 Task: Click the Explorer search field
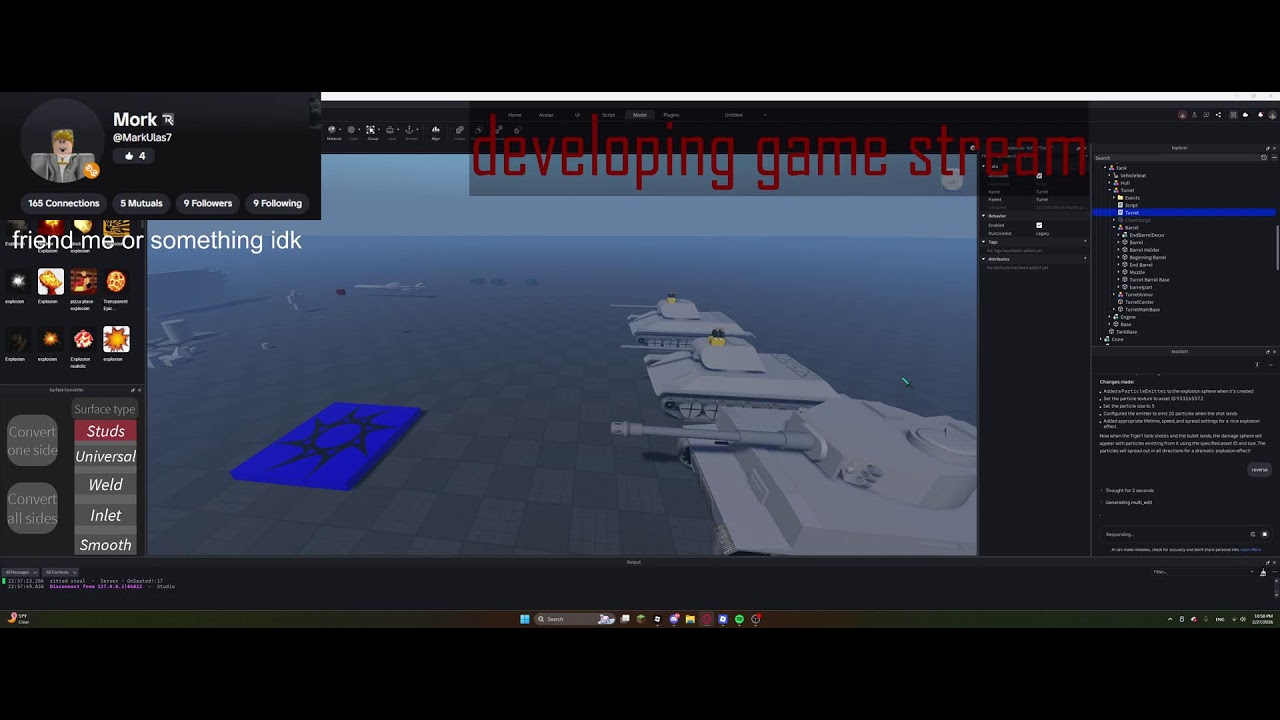coord(1175,158)
